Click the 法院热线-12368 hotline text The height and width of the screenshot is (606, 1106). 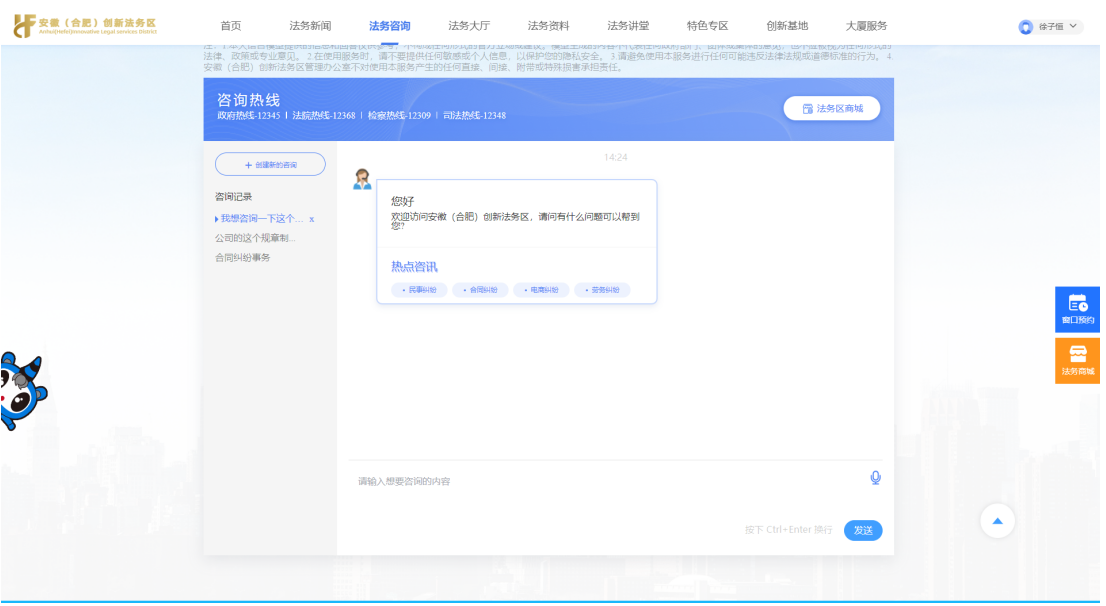324,116
